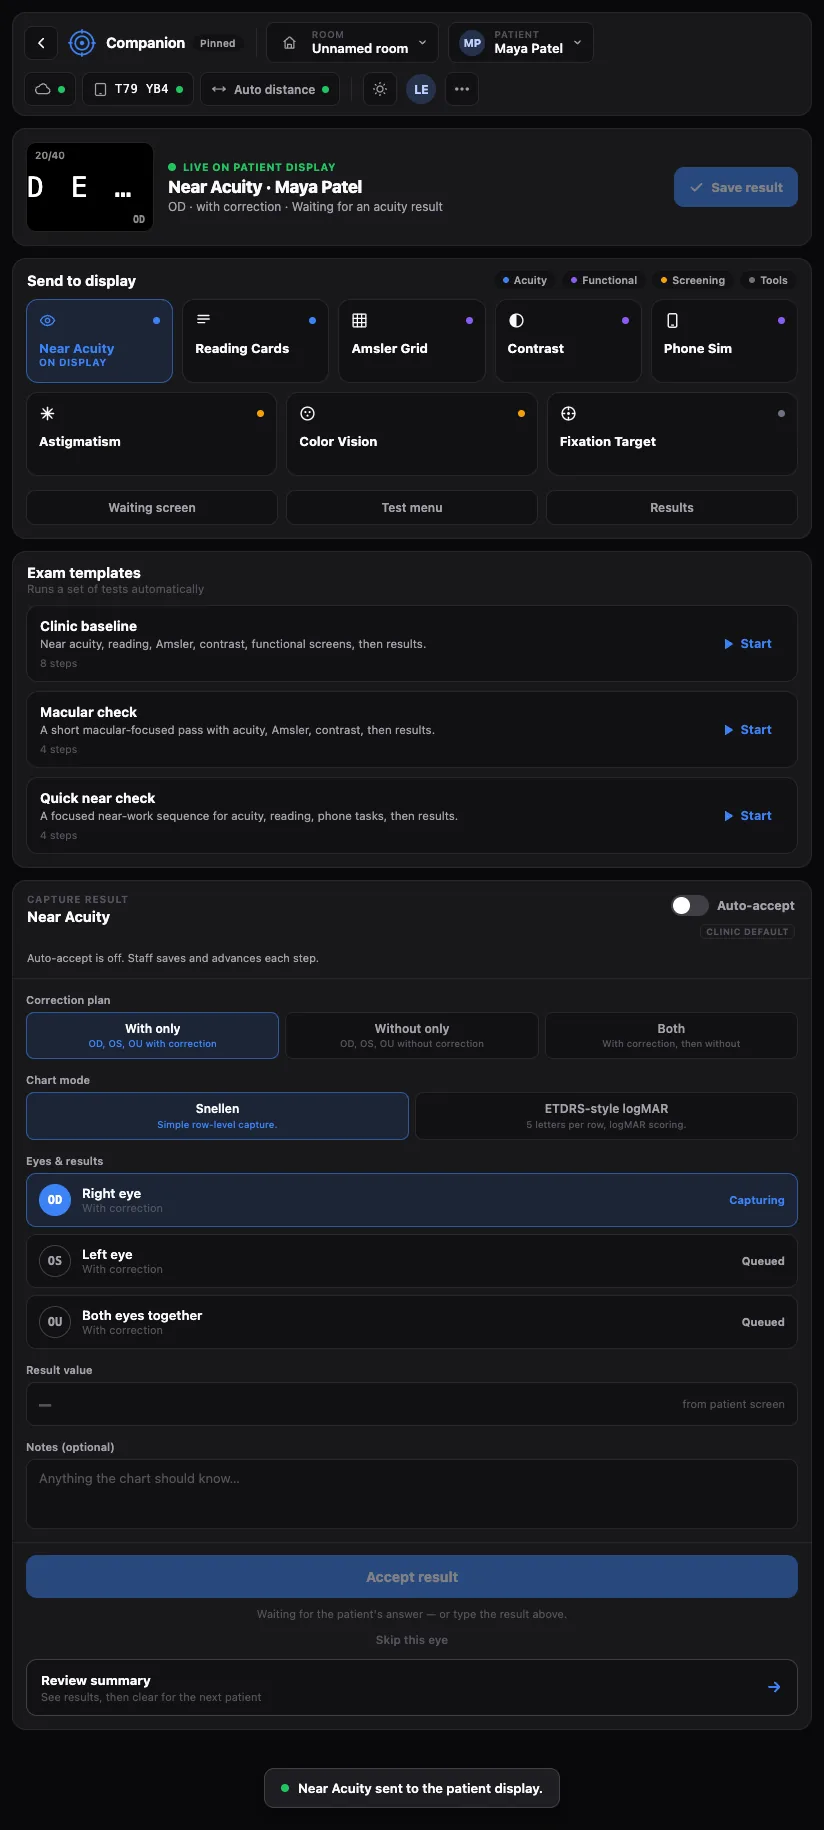
Task: Click the OU both eyes badge
Action: pyautogui.click(x=55, y=1322)
